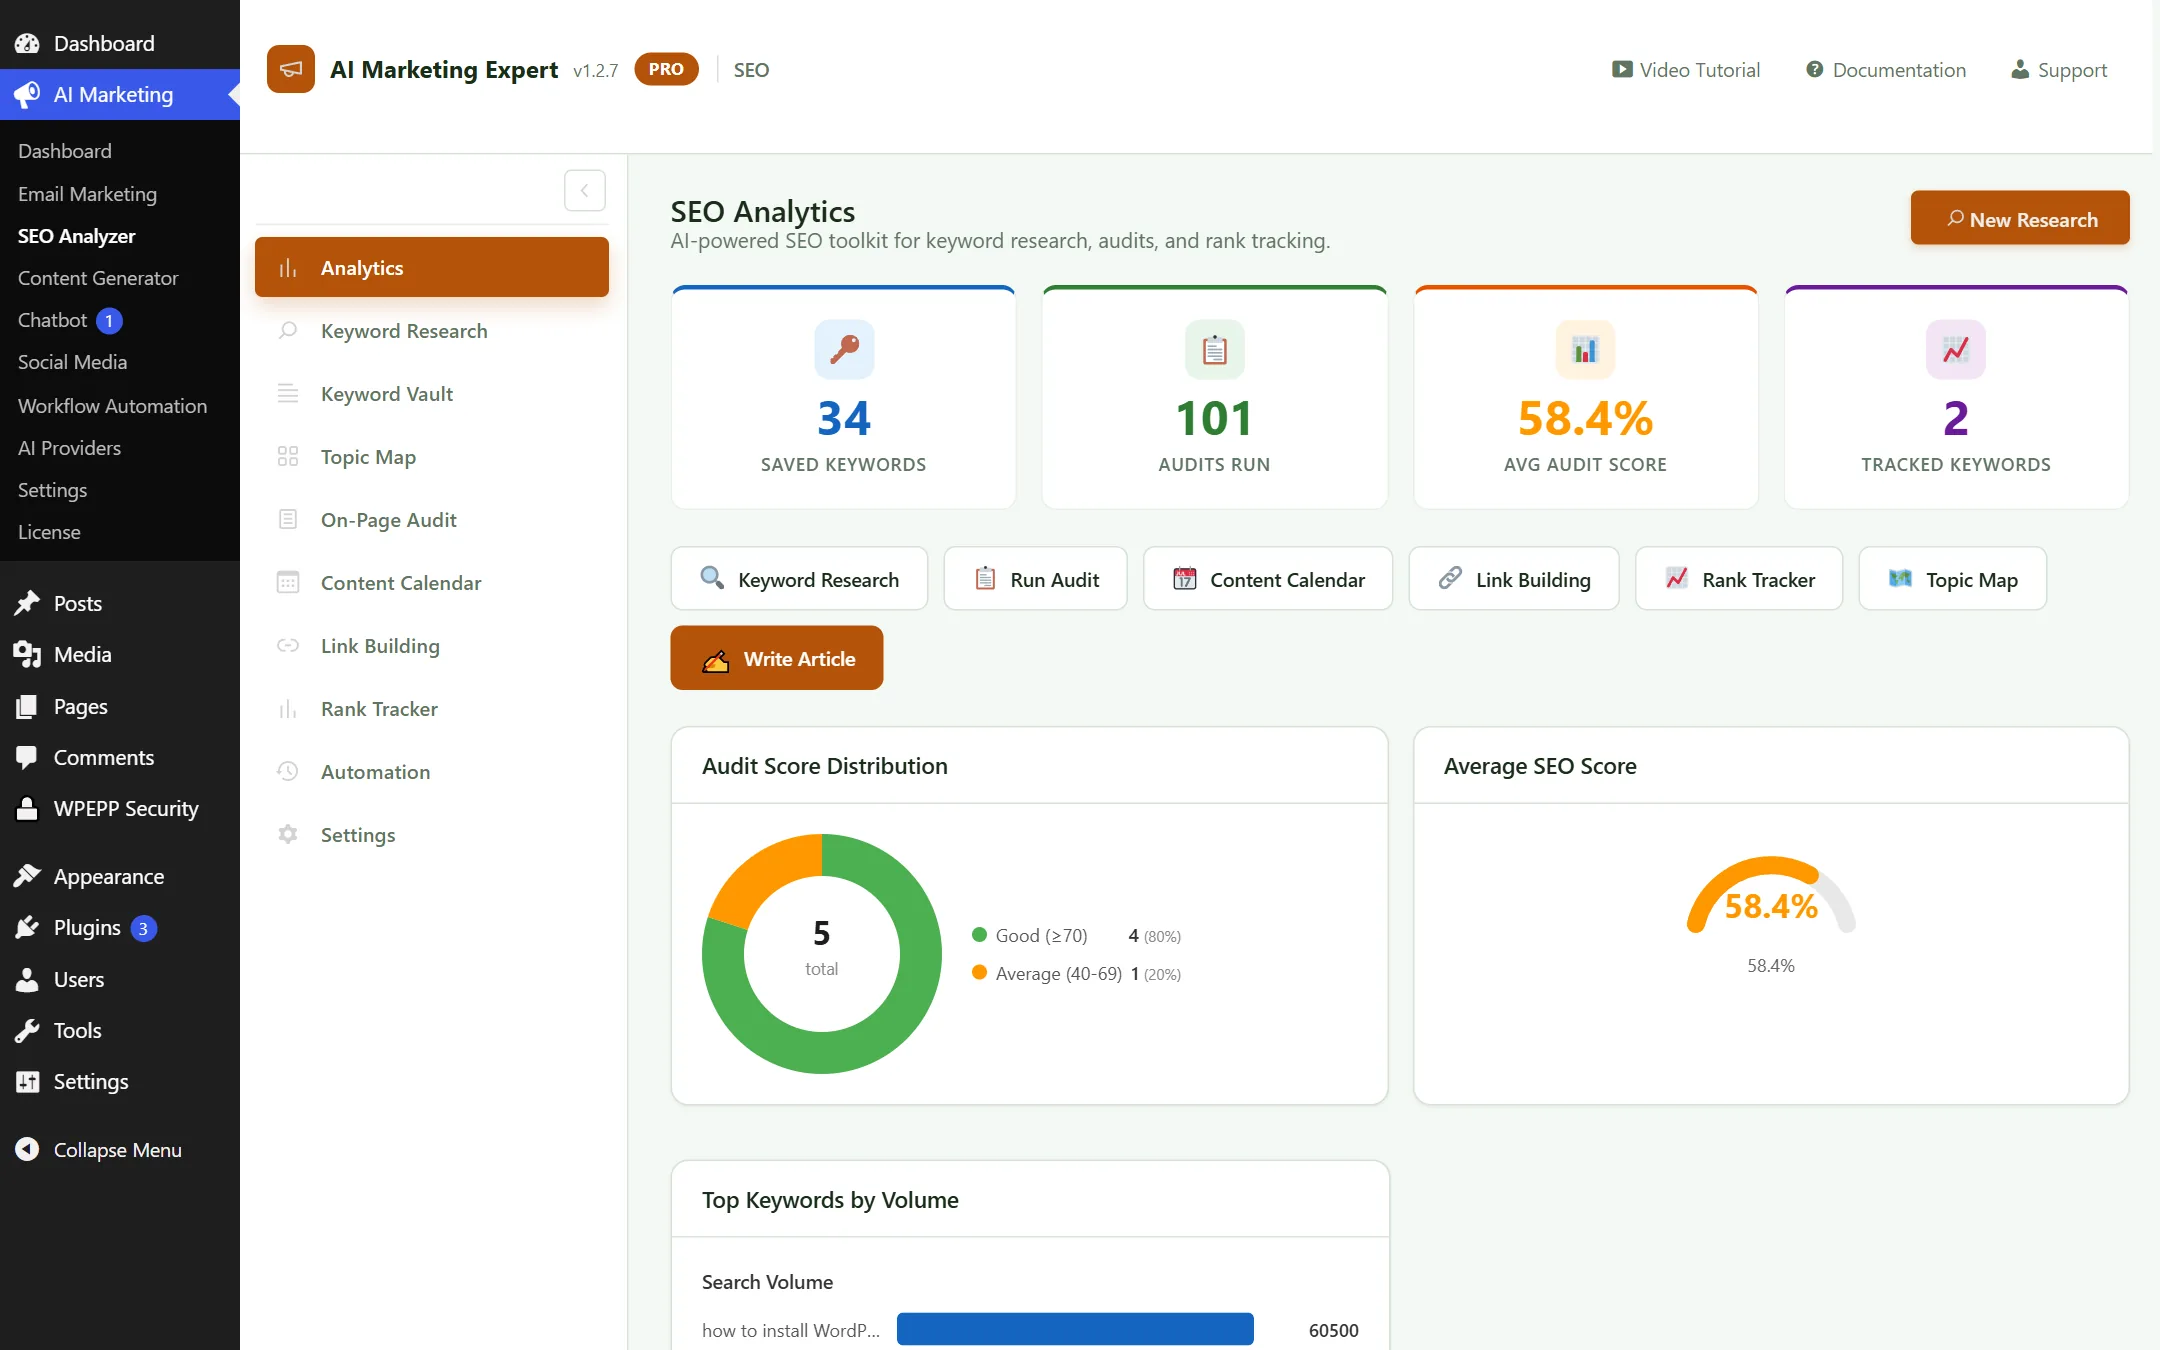
Task: Click the key icon above Saved Keywords
Action: [x=844, y=349]
